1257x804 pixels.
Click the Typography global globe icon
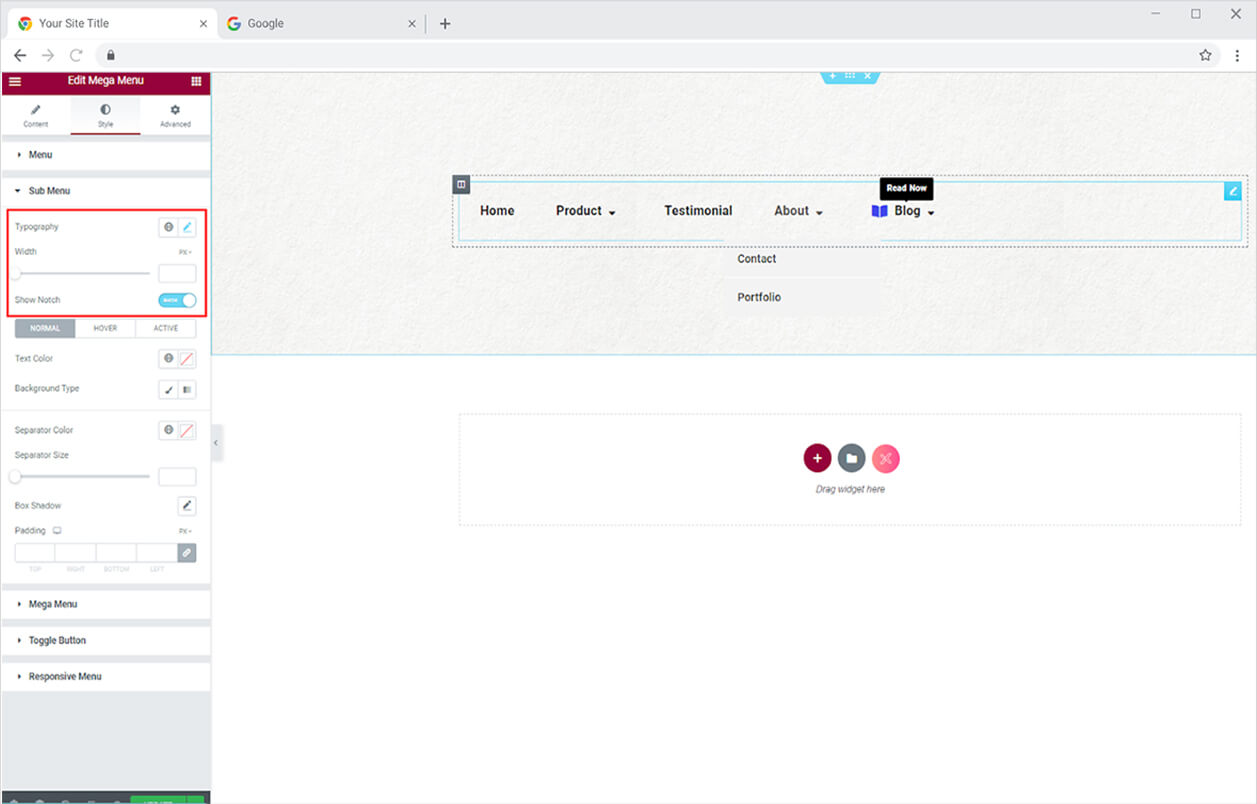[x=168, y=227]
